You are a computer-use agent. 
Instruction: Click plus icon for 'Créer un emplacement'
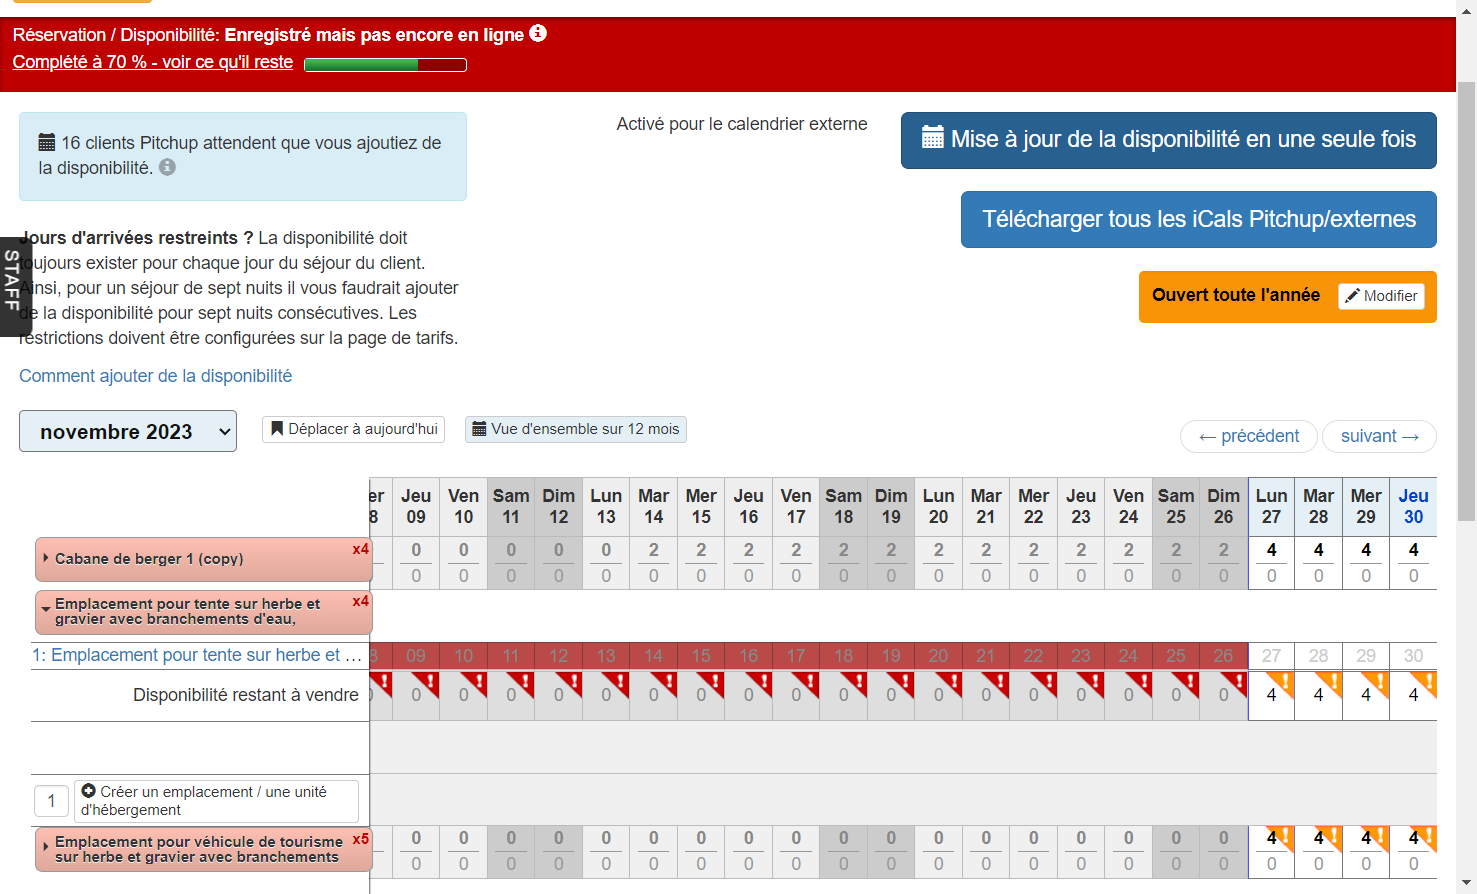point(89,791)
